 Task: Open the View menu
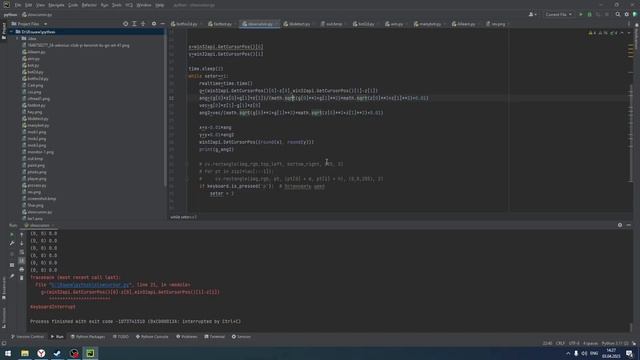(40, 5)
